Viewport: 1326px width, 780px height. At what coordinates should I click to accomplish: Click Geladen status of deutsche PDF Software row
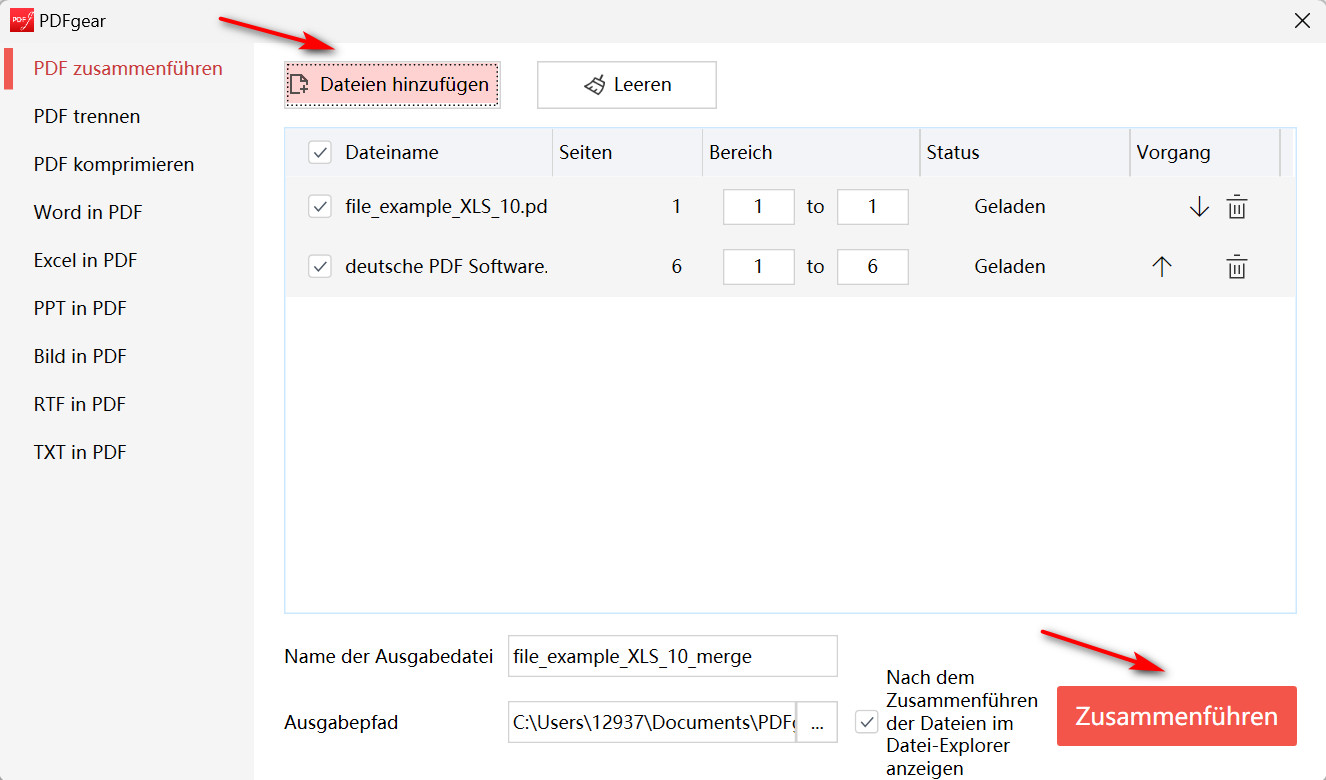(x=1010, y=267)
